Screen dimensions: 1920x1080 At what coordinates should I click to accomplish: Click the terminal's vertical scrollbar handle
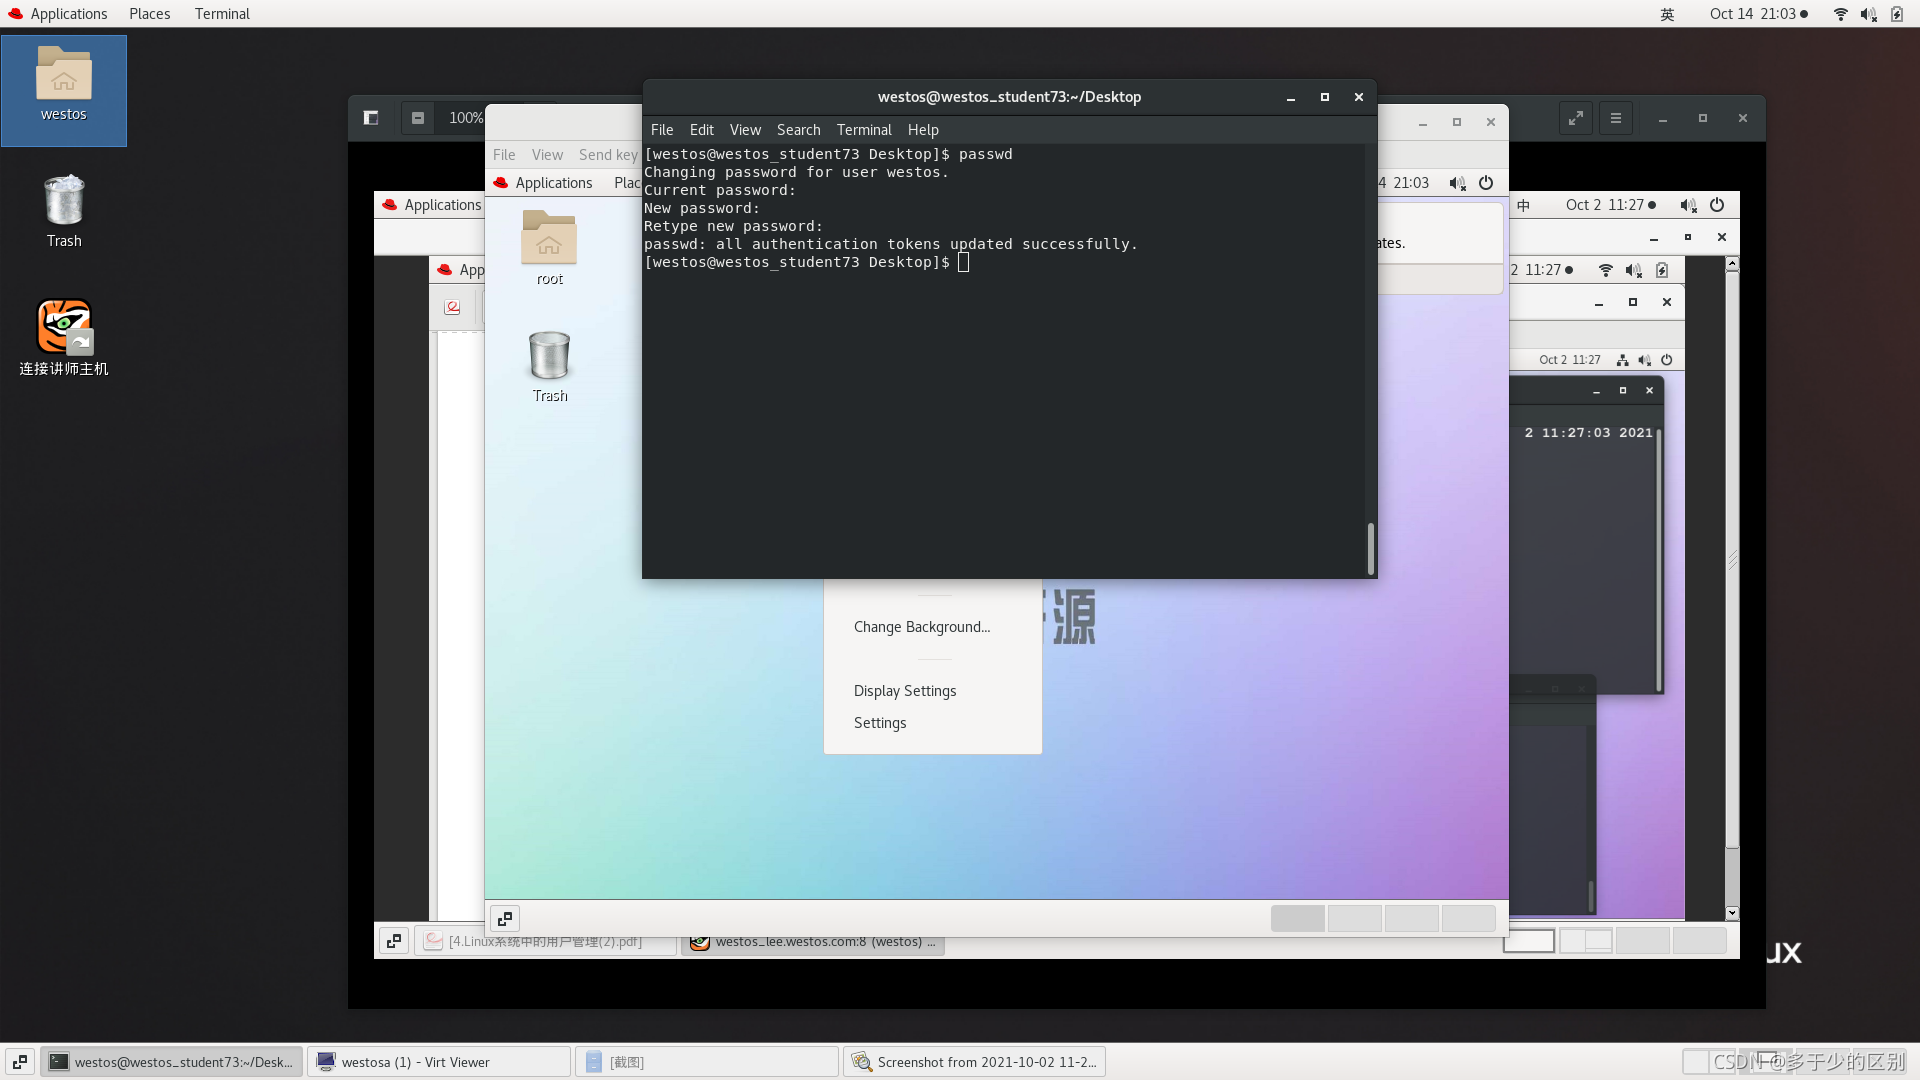[1370, 548]
